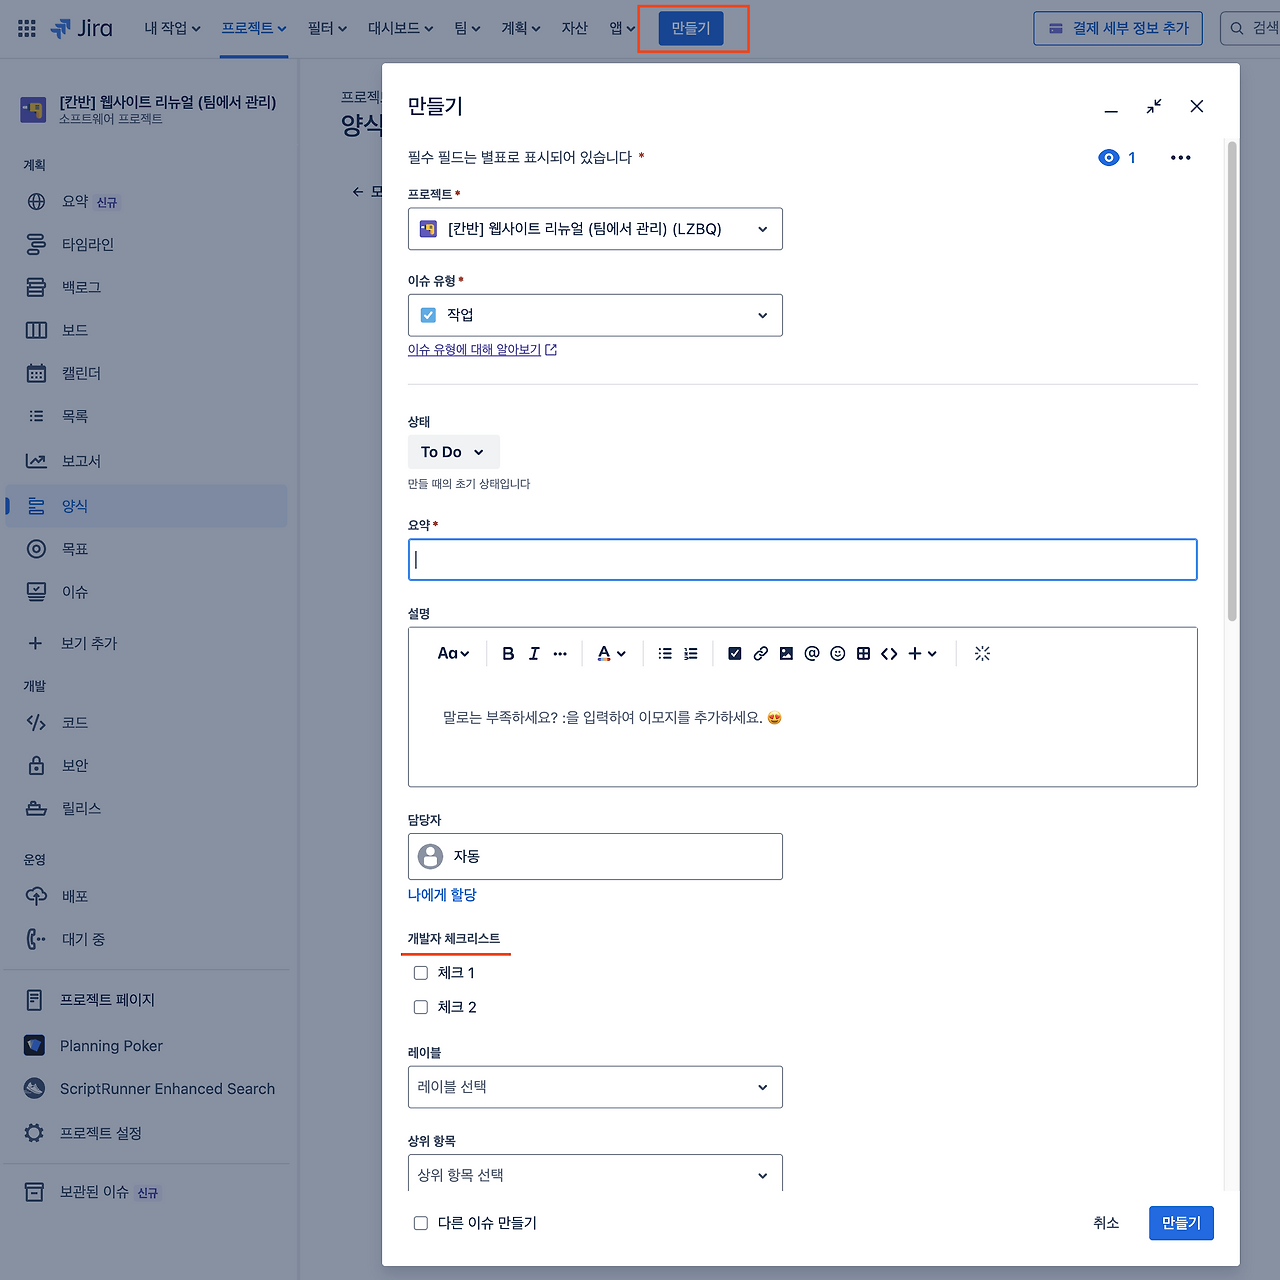This screenshot has height=1280, width=1280.
Task: Open the 계획 menu in top bar
Action: (521, 28)
